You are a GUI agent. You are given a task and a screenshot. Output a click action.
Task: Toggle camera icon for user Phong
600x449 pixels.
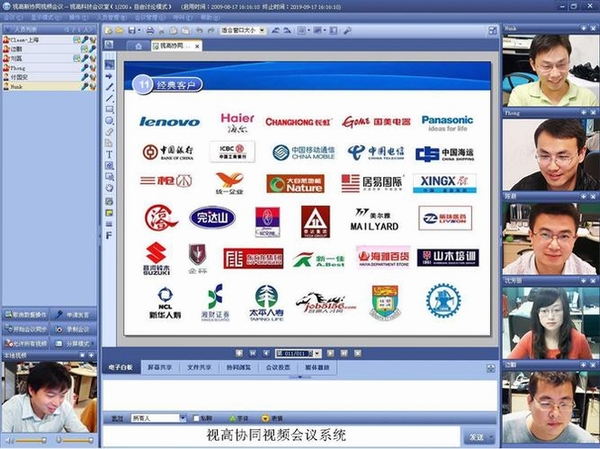pos(93,68)
